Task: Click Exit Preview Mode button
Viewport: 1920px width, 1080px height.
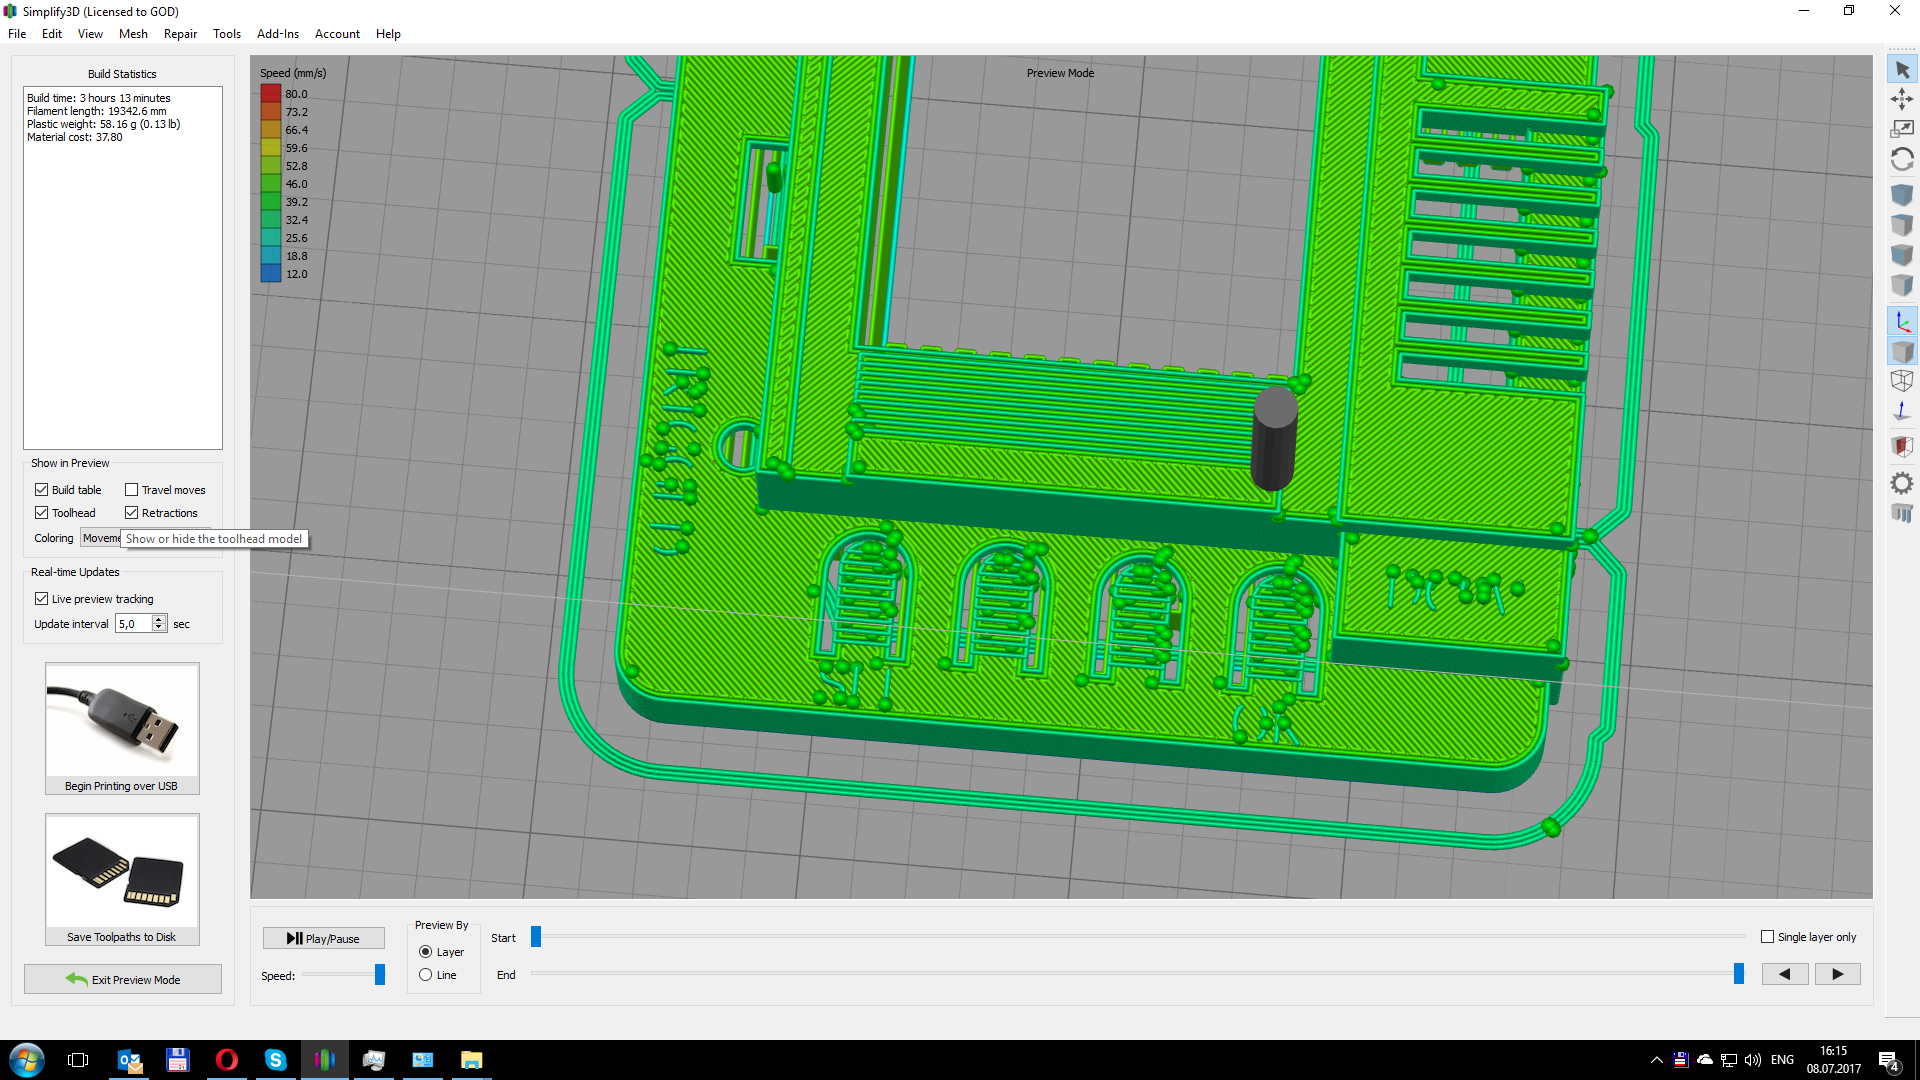Action: point(123,979)
